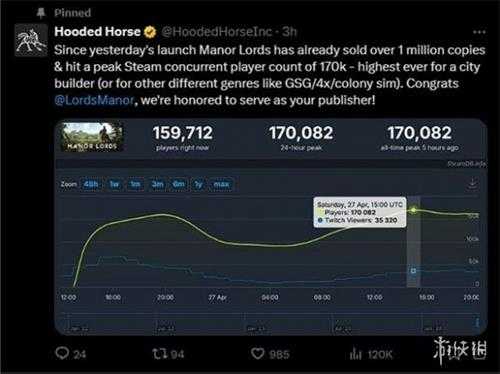
Task: Click the chart download icon
Action: point(472,184)
